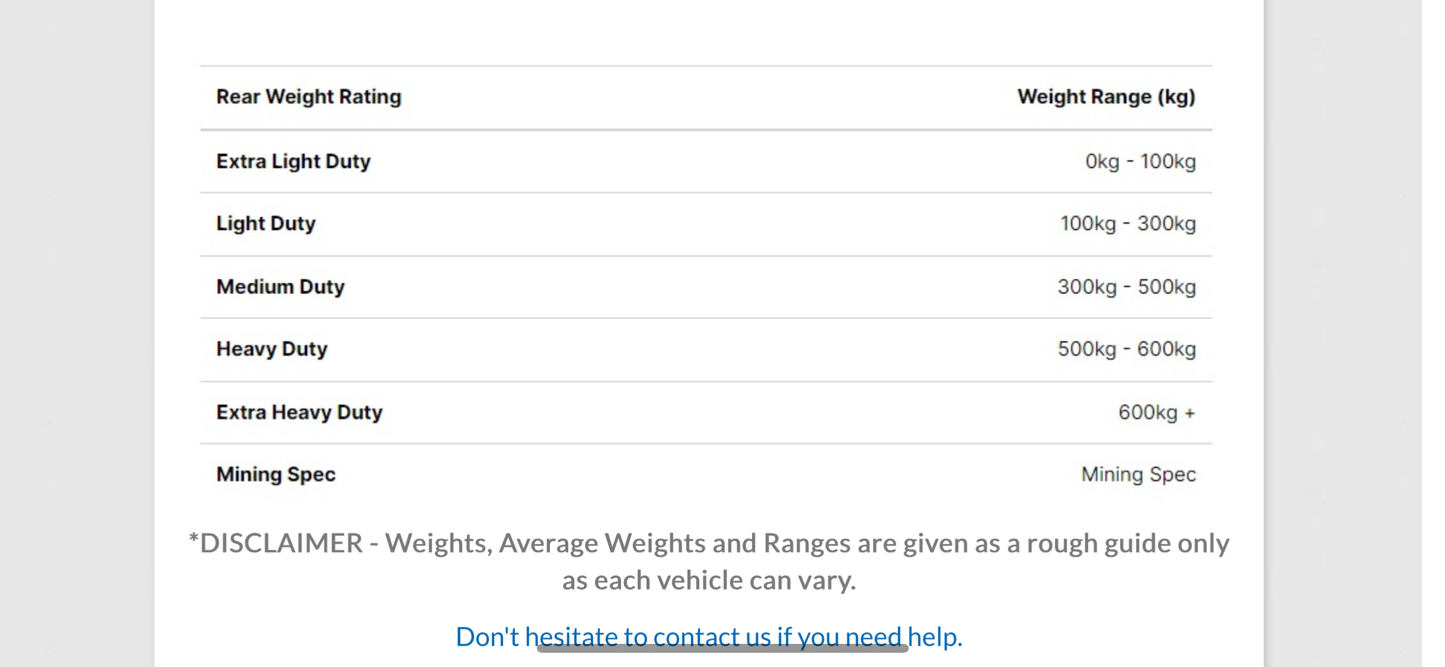Click the word '*DISCLAIMER' in the note
Viewport: 1445px width, 667px height.
pyautogui.click(x=276, y=543)
